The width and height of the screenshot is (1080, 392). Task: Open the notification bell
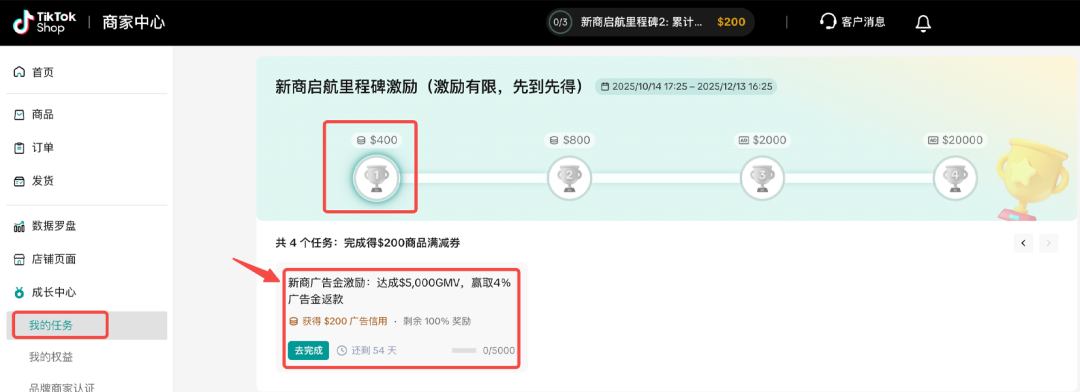(x=923, y=23)
